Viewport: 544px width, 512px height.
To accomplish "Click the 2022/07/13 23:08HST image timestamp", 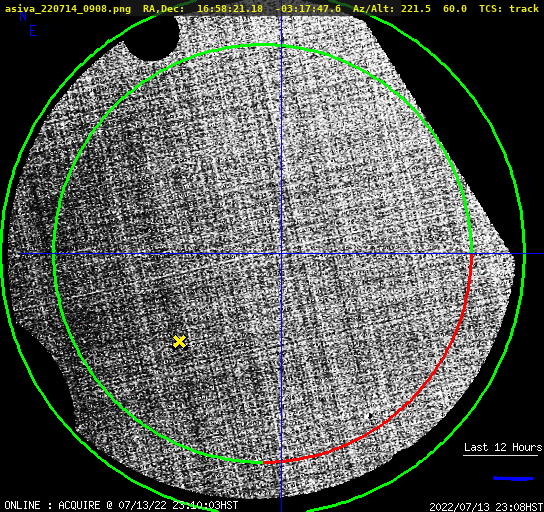I will (x=486, y=507).
